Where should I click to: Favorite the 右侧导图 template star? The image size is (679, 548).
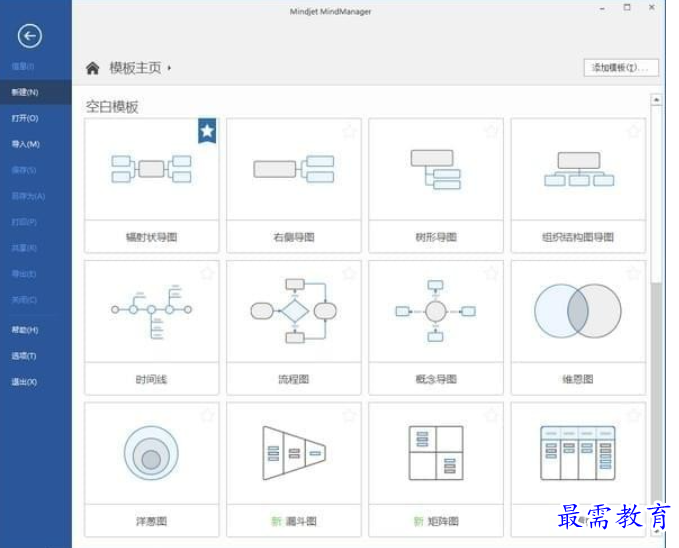(x=349, y=131)
